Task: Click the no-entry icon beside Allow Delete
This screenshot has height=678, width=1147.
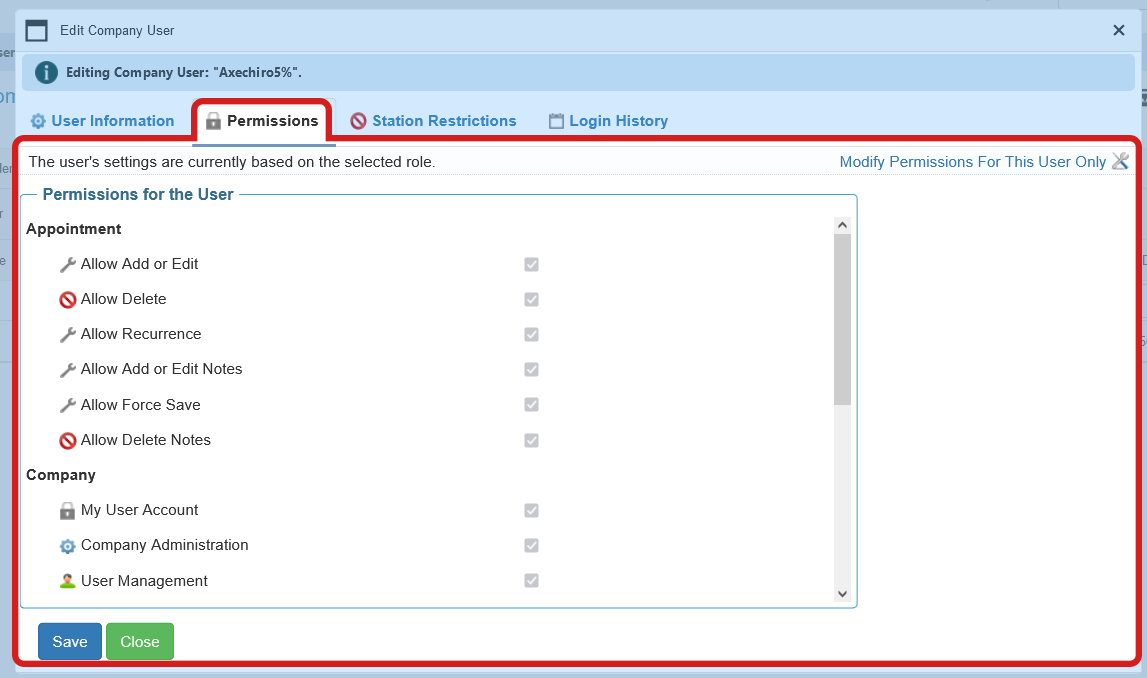Action: (67, 299)
